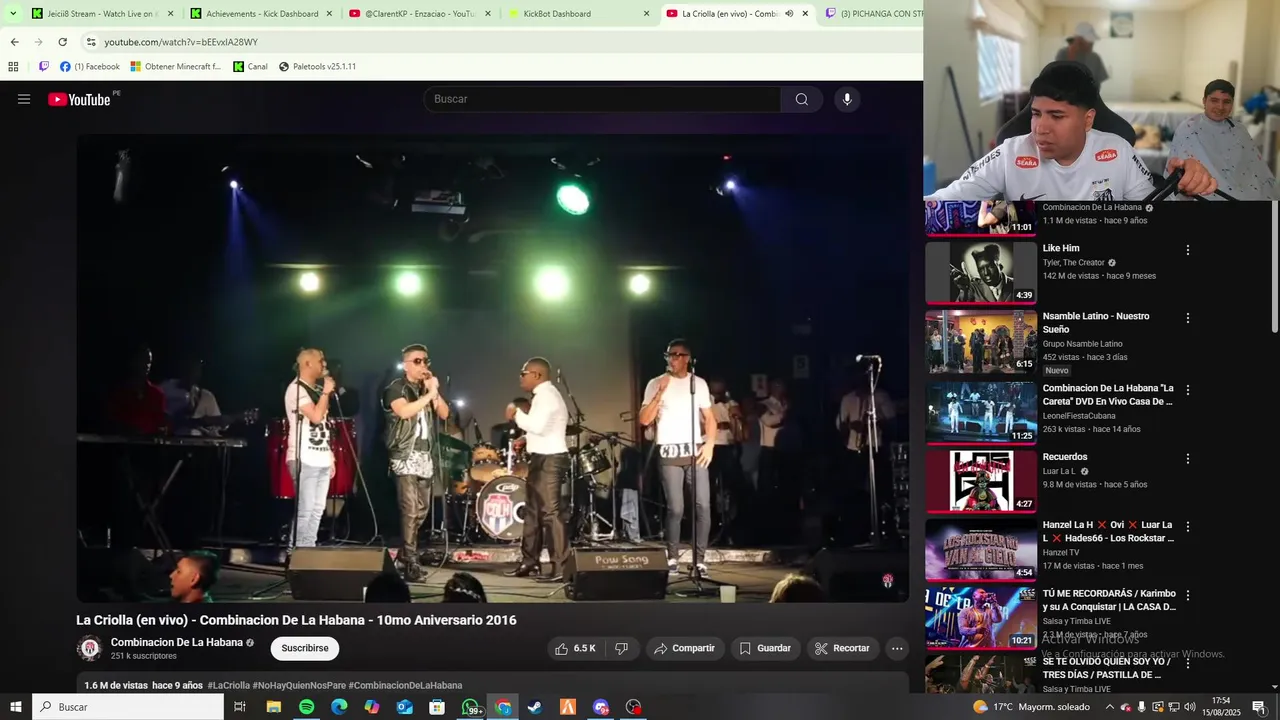Viewport: 1280px width, 720px height.
Task: Open Chrome tab search dropdown arrow
Action: pos(13,14)
